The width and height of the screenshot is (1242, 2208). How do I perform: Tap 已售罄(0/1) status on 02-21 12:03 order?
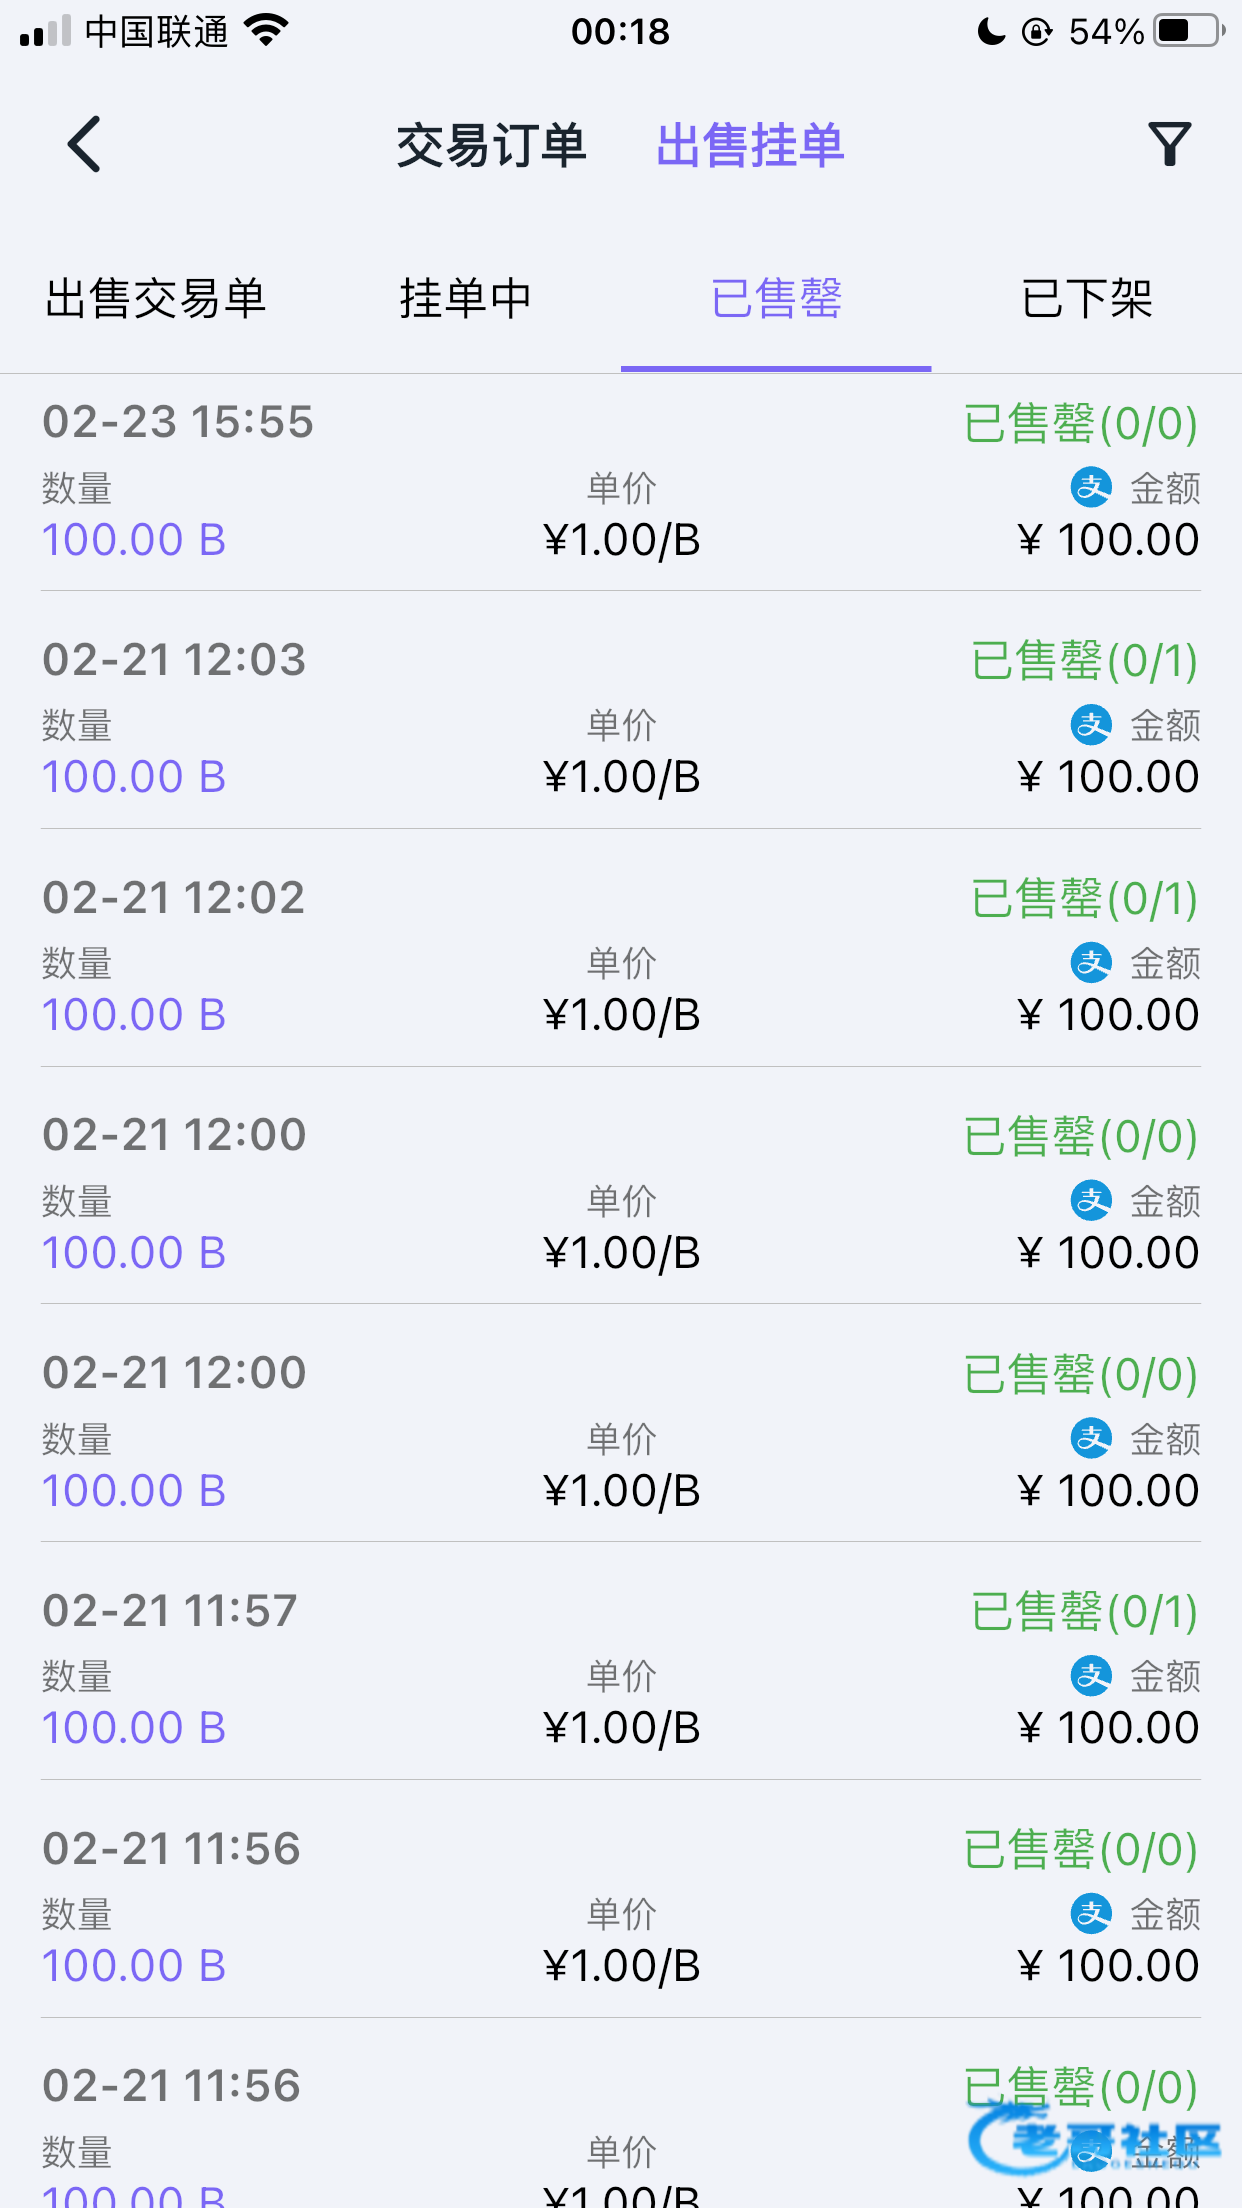coord(1084,661)
